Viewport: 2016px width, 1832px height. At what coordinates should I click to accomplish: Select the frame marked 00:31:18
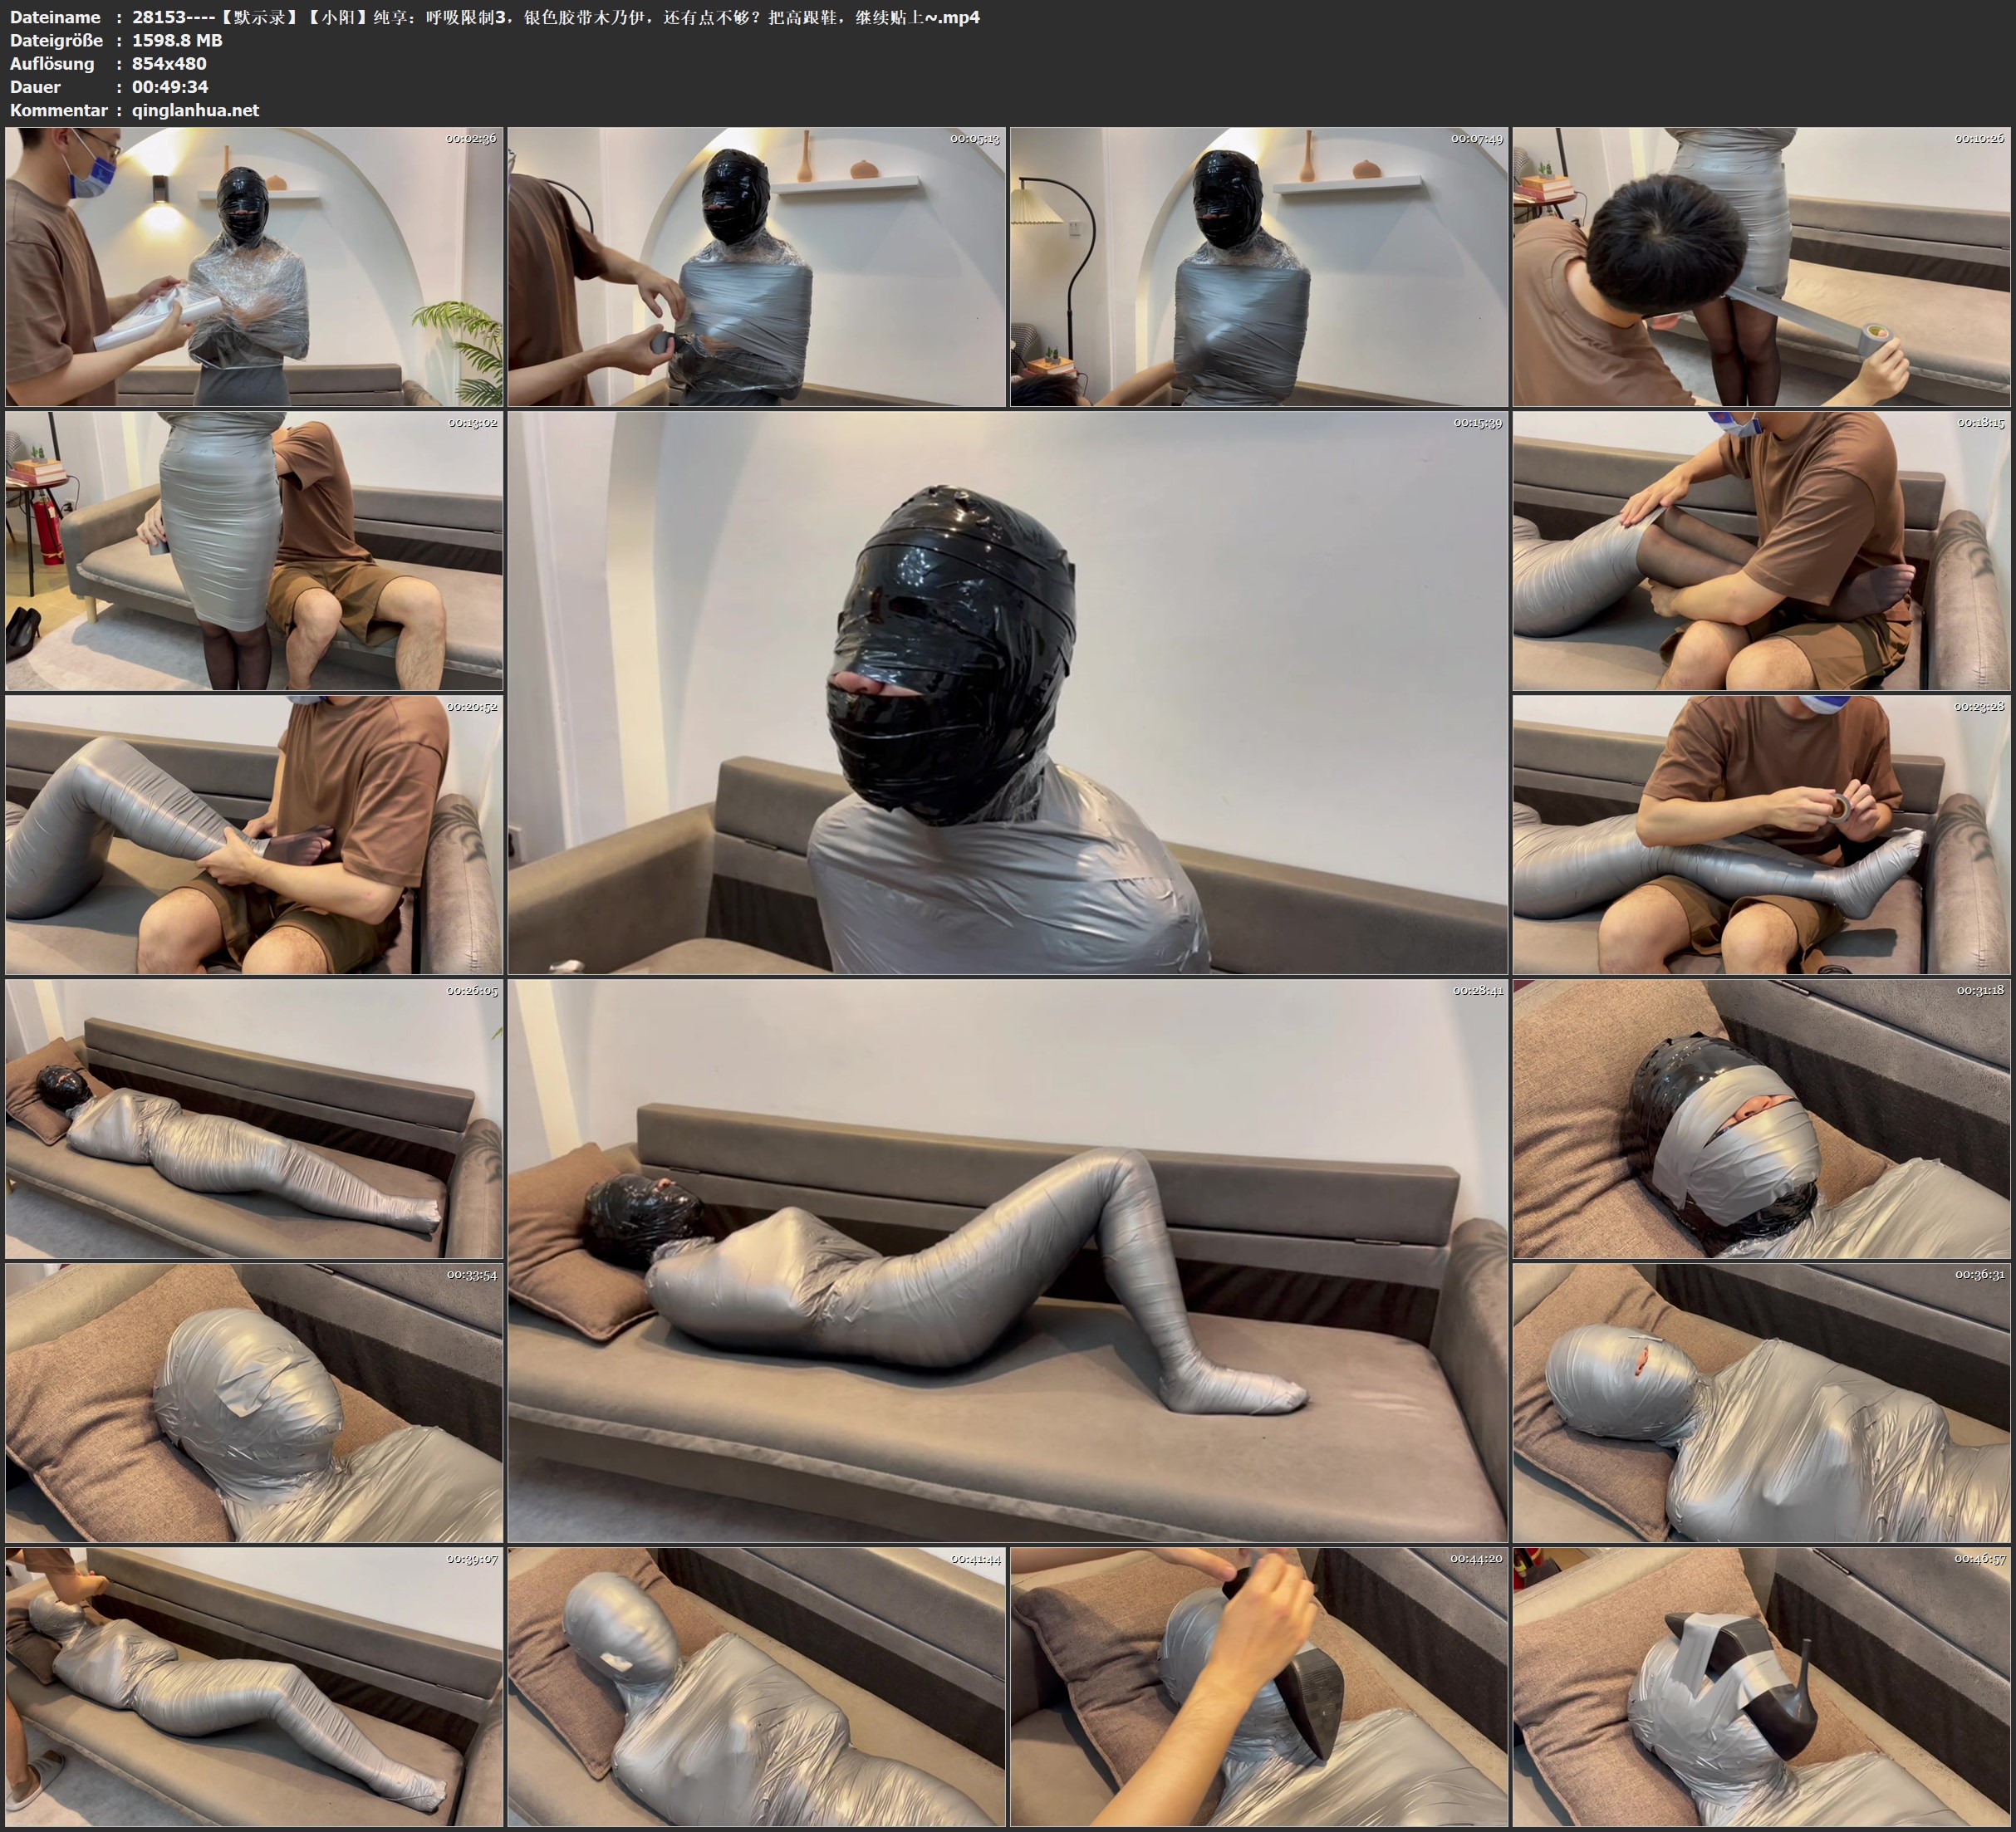pos(1761,1119)
